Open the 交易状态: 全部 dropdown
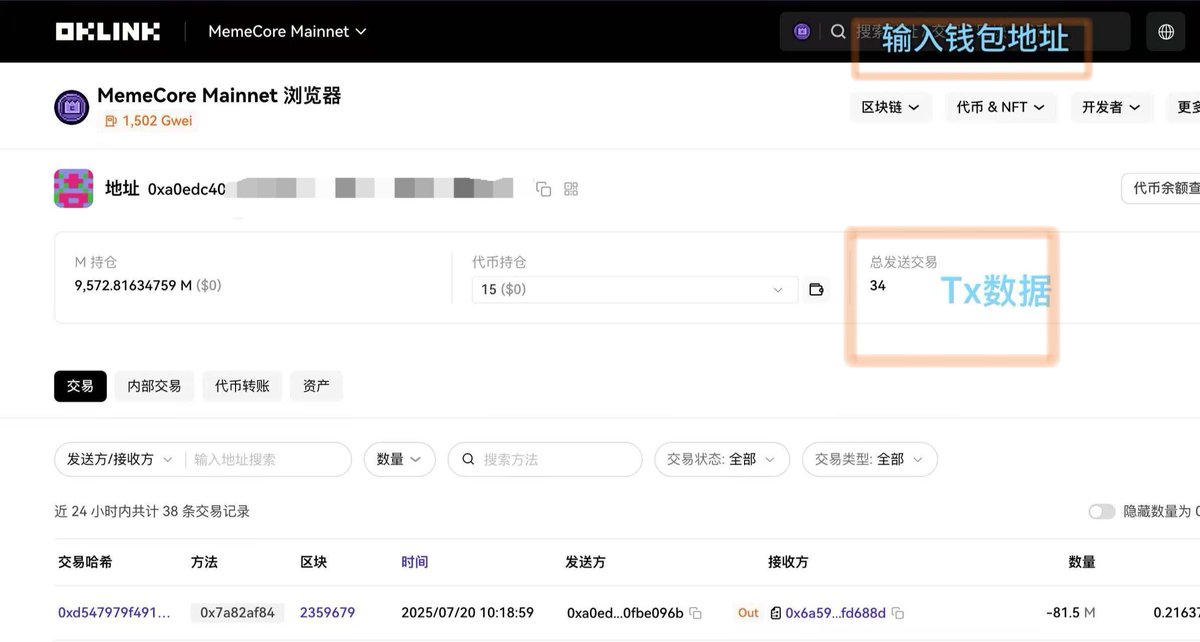Screen dimensions: 1200x642 721,459
